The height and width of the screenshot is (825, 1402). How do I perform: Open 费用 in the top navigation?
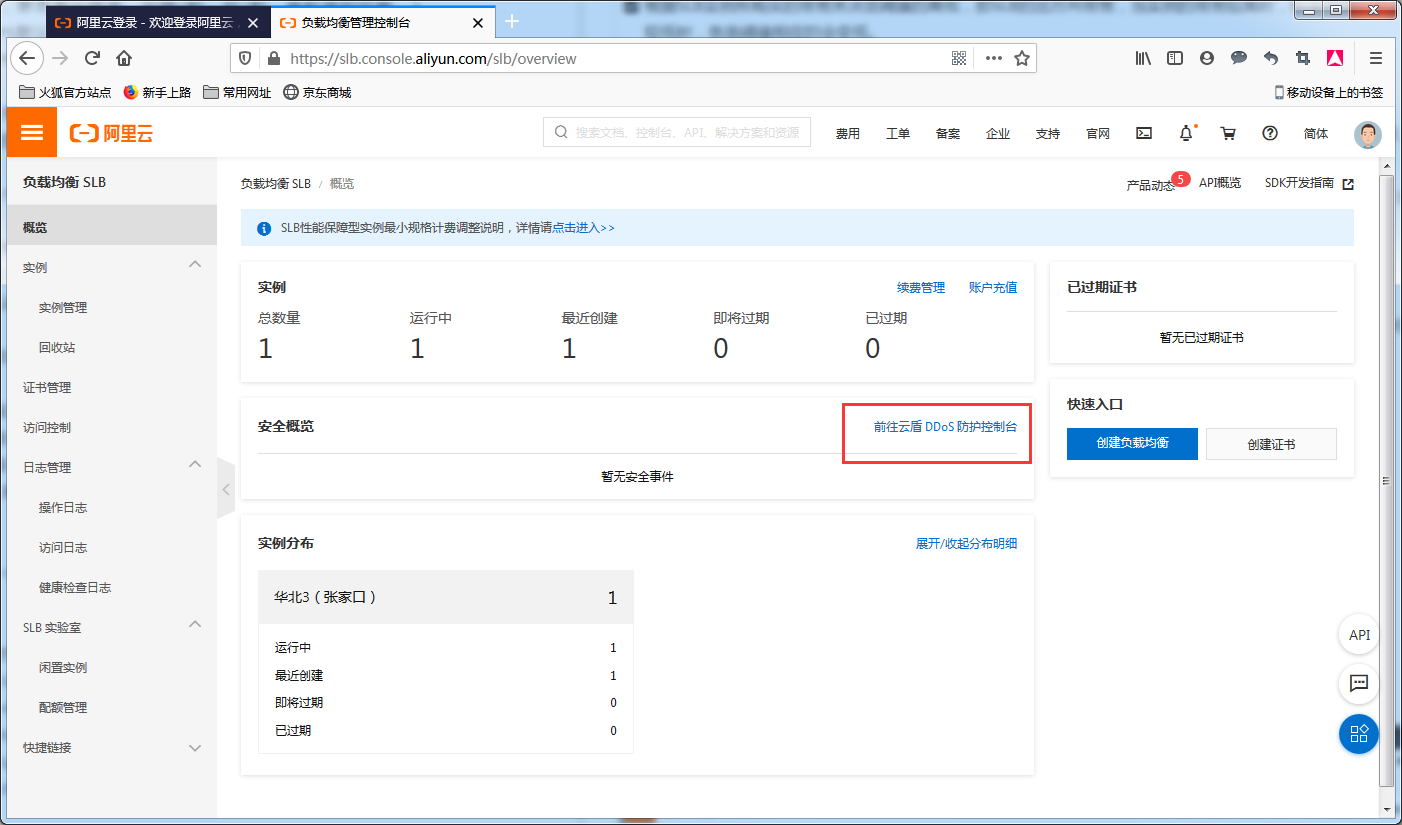[x=847, y=134]
